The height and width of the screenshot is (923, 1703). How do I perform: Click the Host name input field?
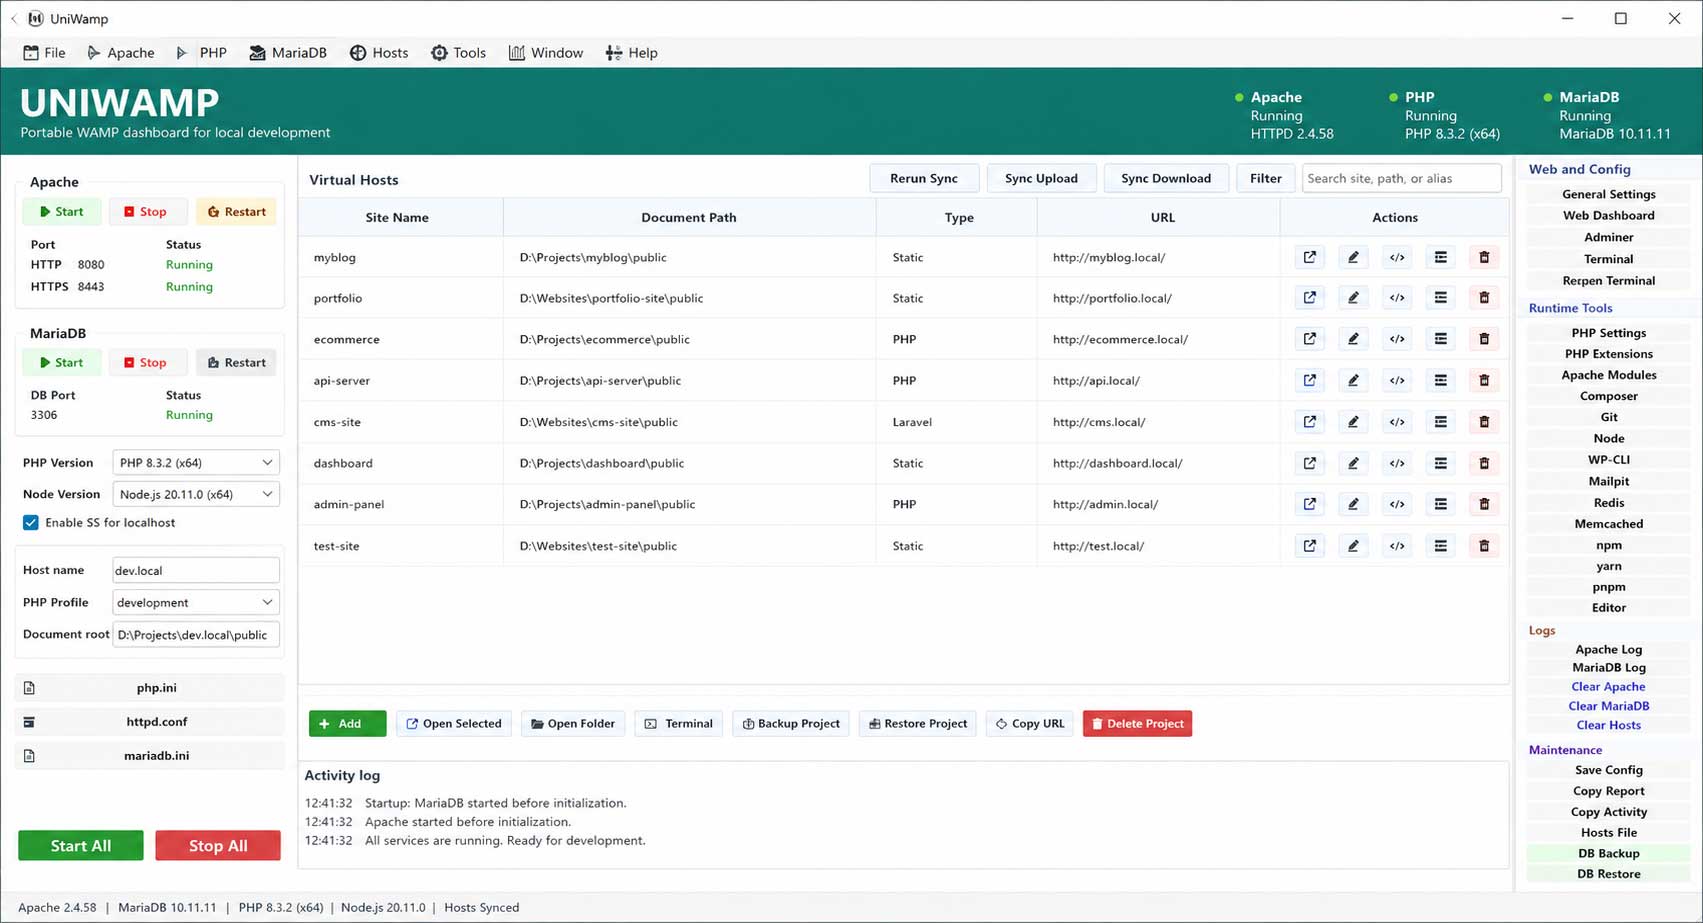(x=195, y=570)
